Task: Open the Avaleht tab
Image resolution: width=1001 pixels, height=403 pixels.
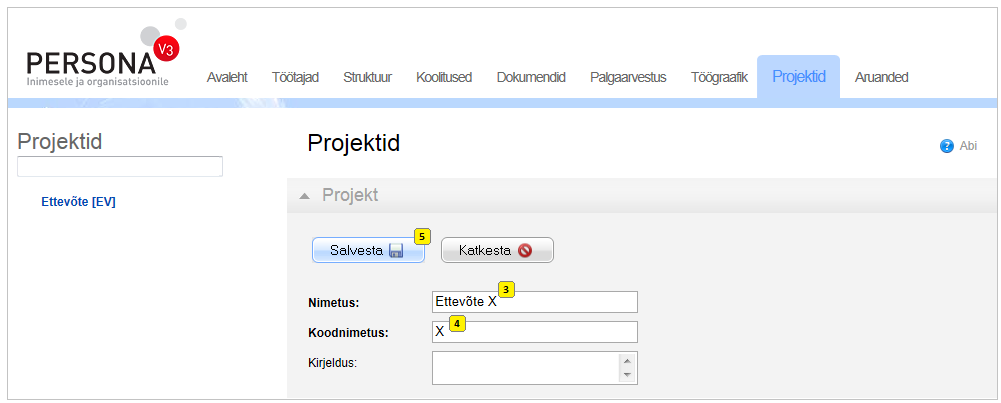Action: pyautogui.click(x=227, y=77)
